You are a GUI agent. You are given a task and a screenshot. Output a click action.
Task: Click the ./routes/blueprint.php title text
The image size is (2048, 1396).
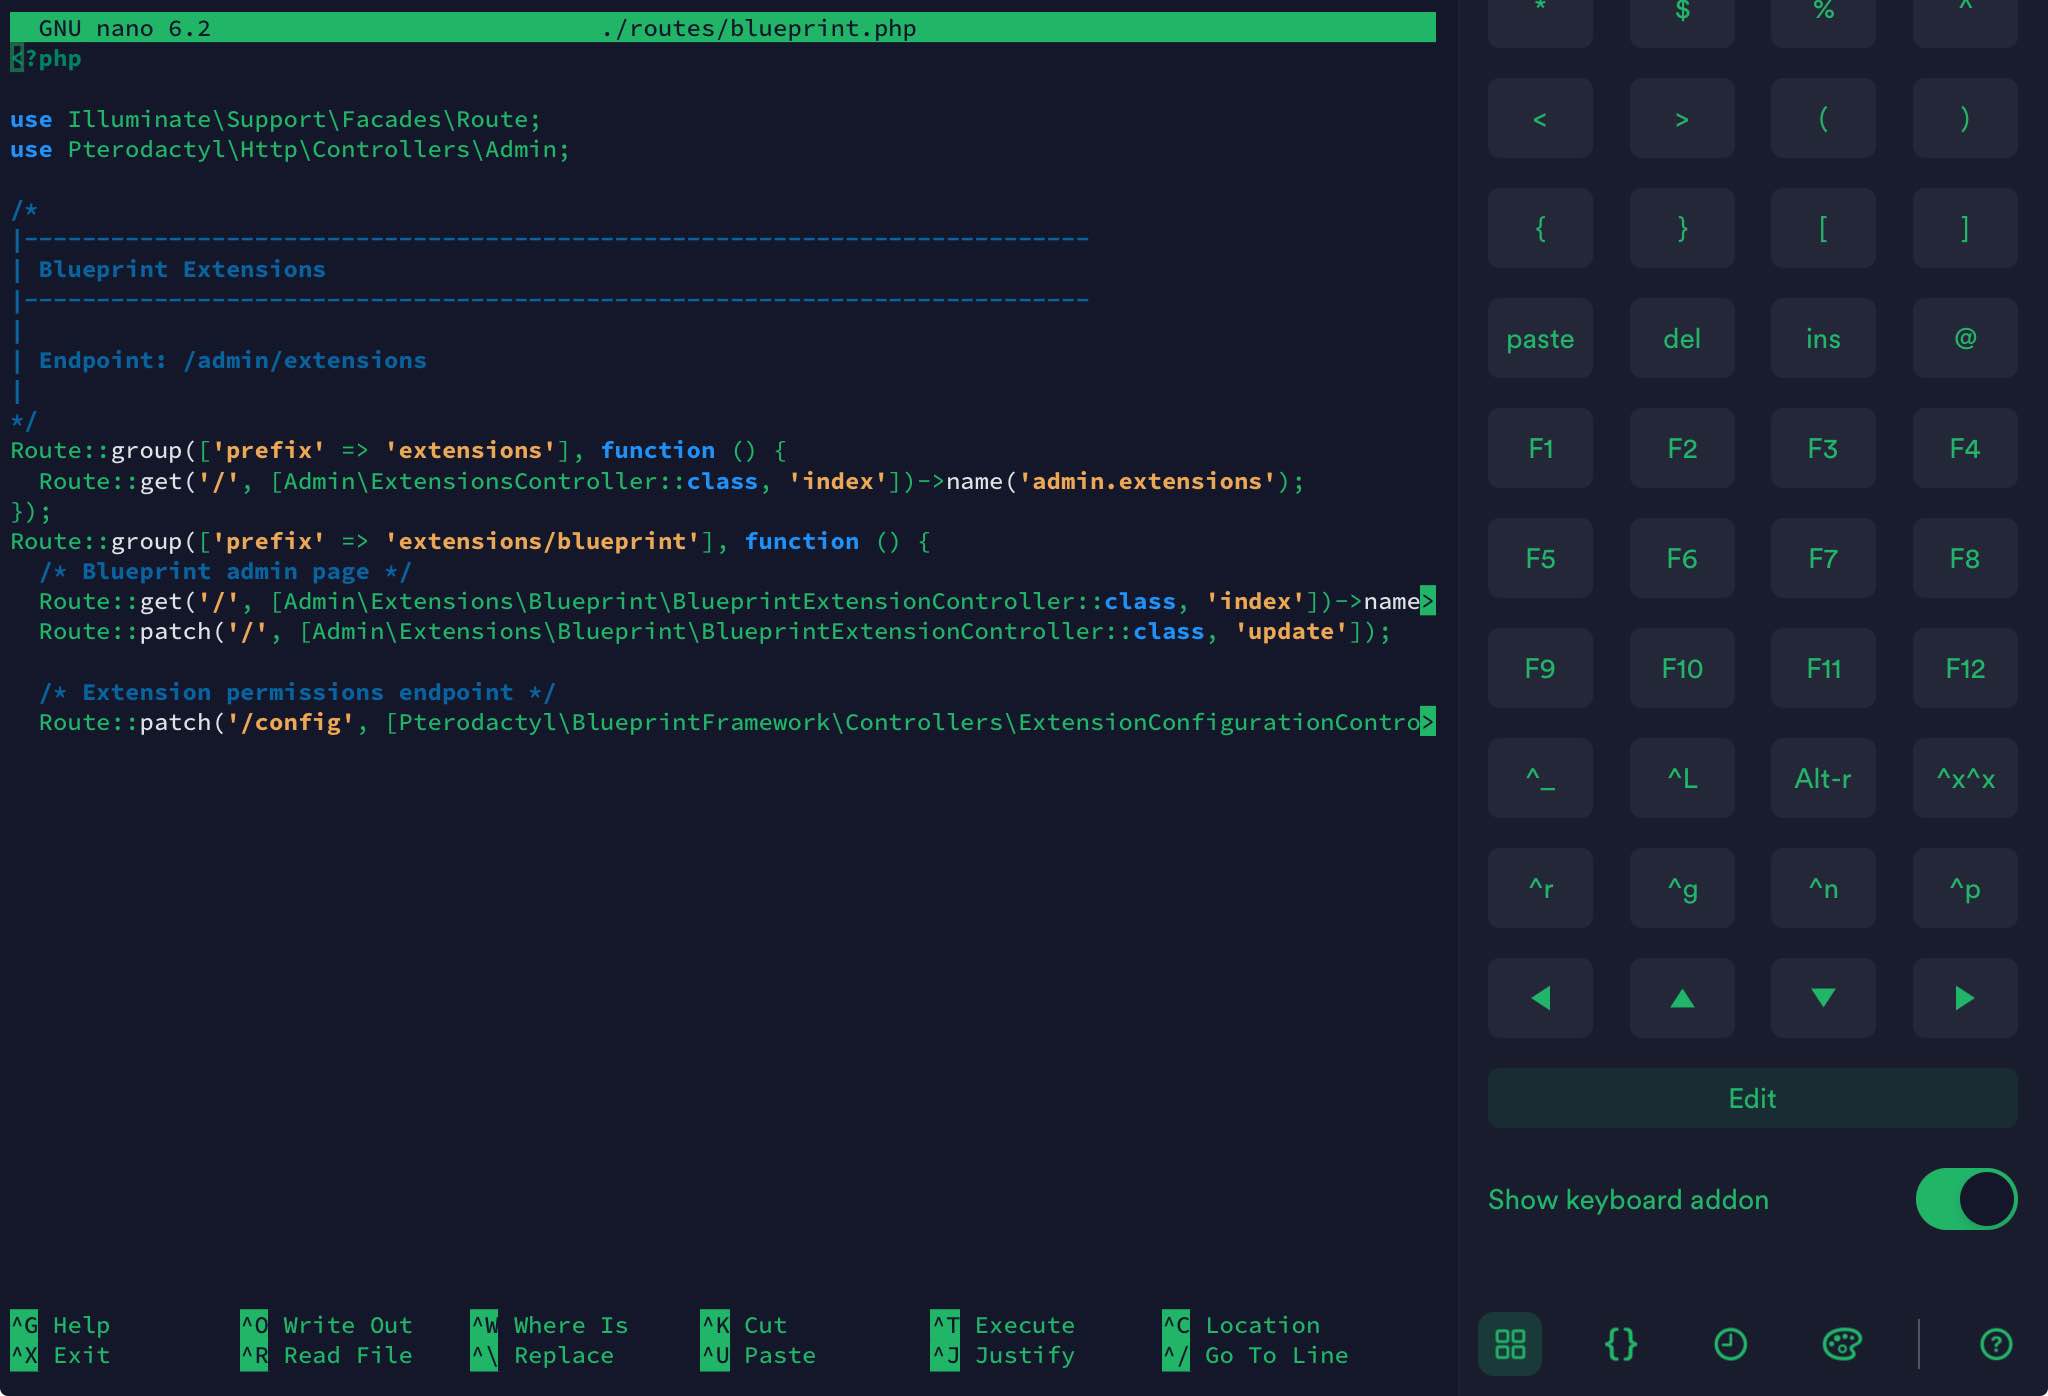[759, 28]
